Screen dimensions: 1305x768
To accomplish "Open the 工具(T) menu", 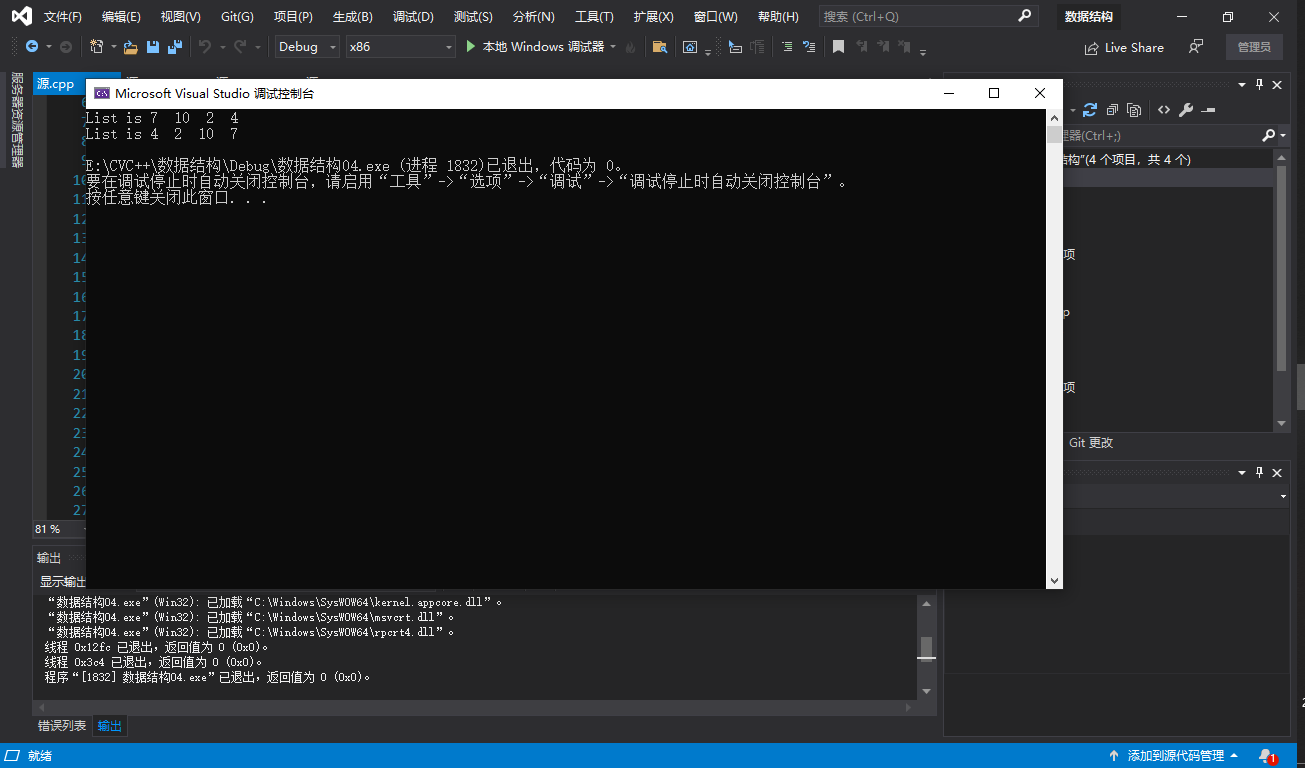I will (x=594, y=17).
